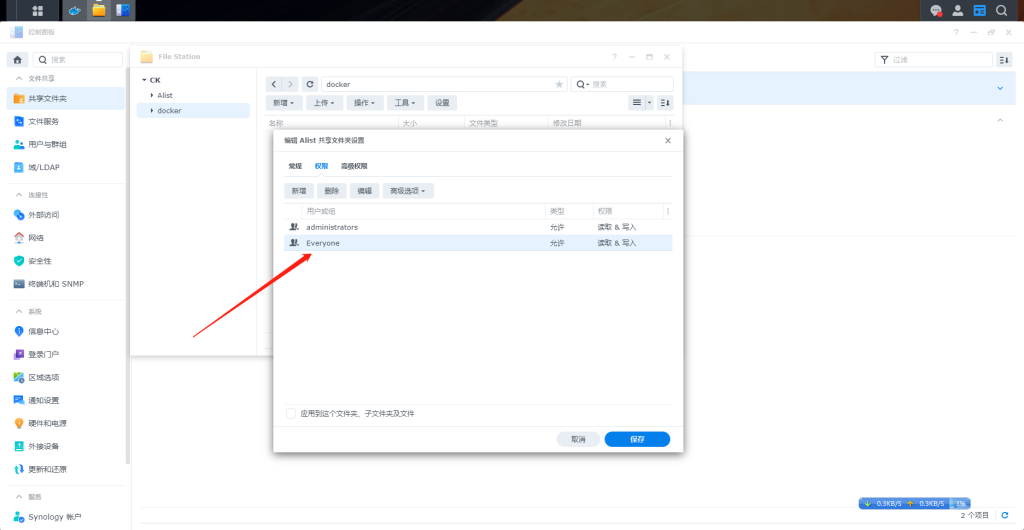This screenshot has height=530, width=1024.
Task: Switch to Control Panel taskbar icon
Action: 122,10
